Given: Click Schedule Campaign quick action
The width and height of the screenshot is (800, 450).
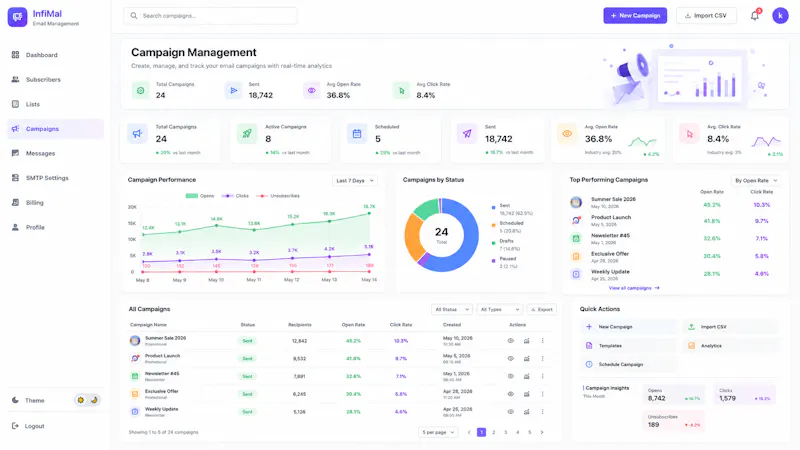Looking at the screenshot, I should [629, 364].
